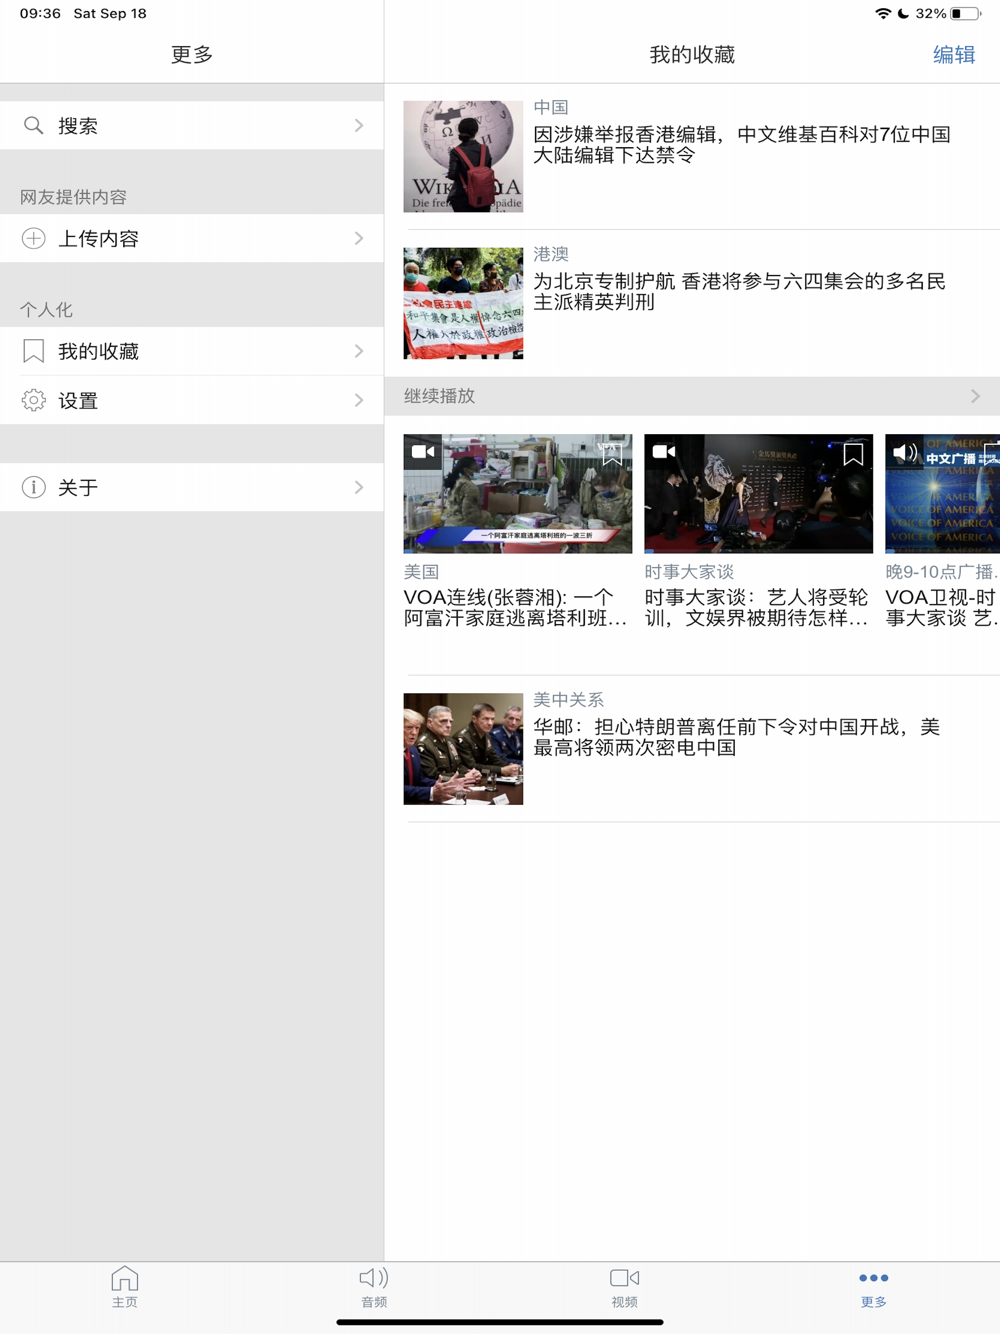Toggle bookmark on 时事大家谈 艺人 video
1000x1334 pixels.
[853, 454]
